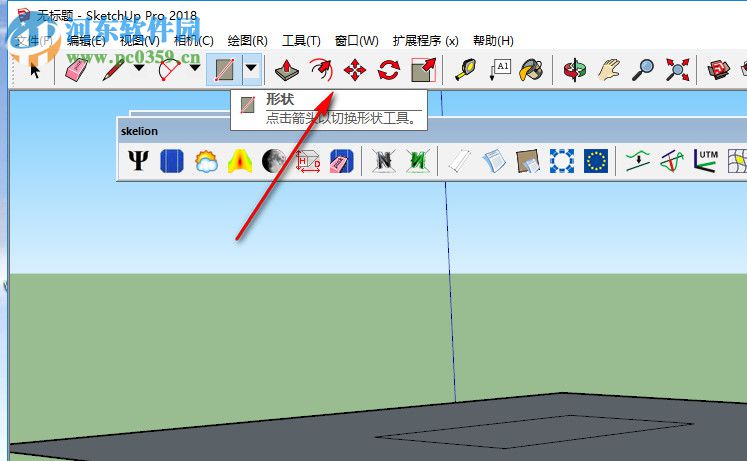The width and height of the screenshot is (747, 461).
Task: Open the 相机(C) menu
Action: (x=193, y=40)
